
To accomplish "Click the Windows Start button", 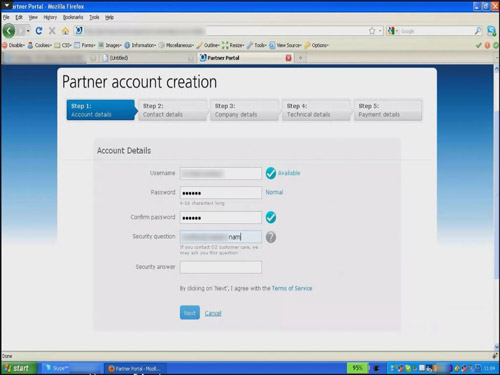I will pos(19,368).
